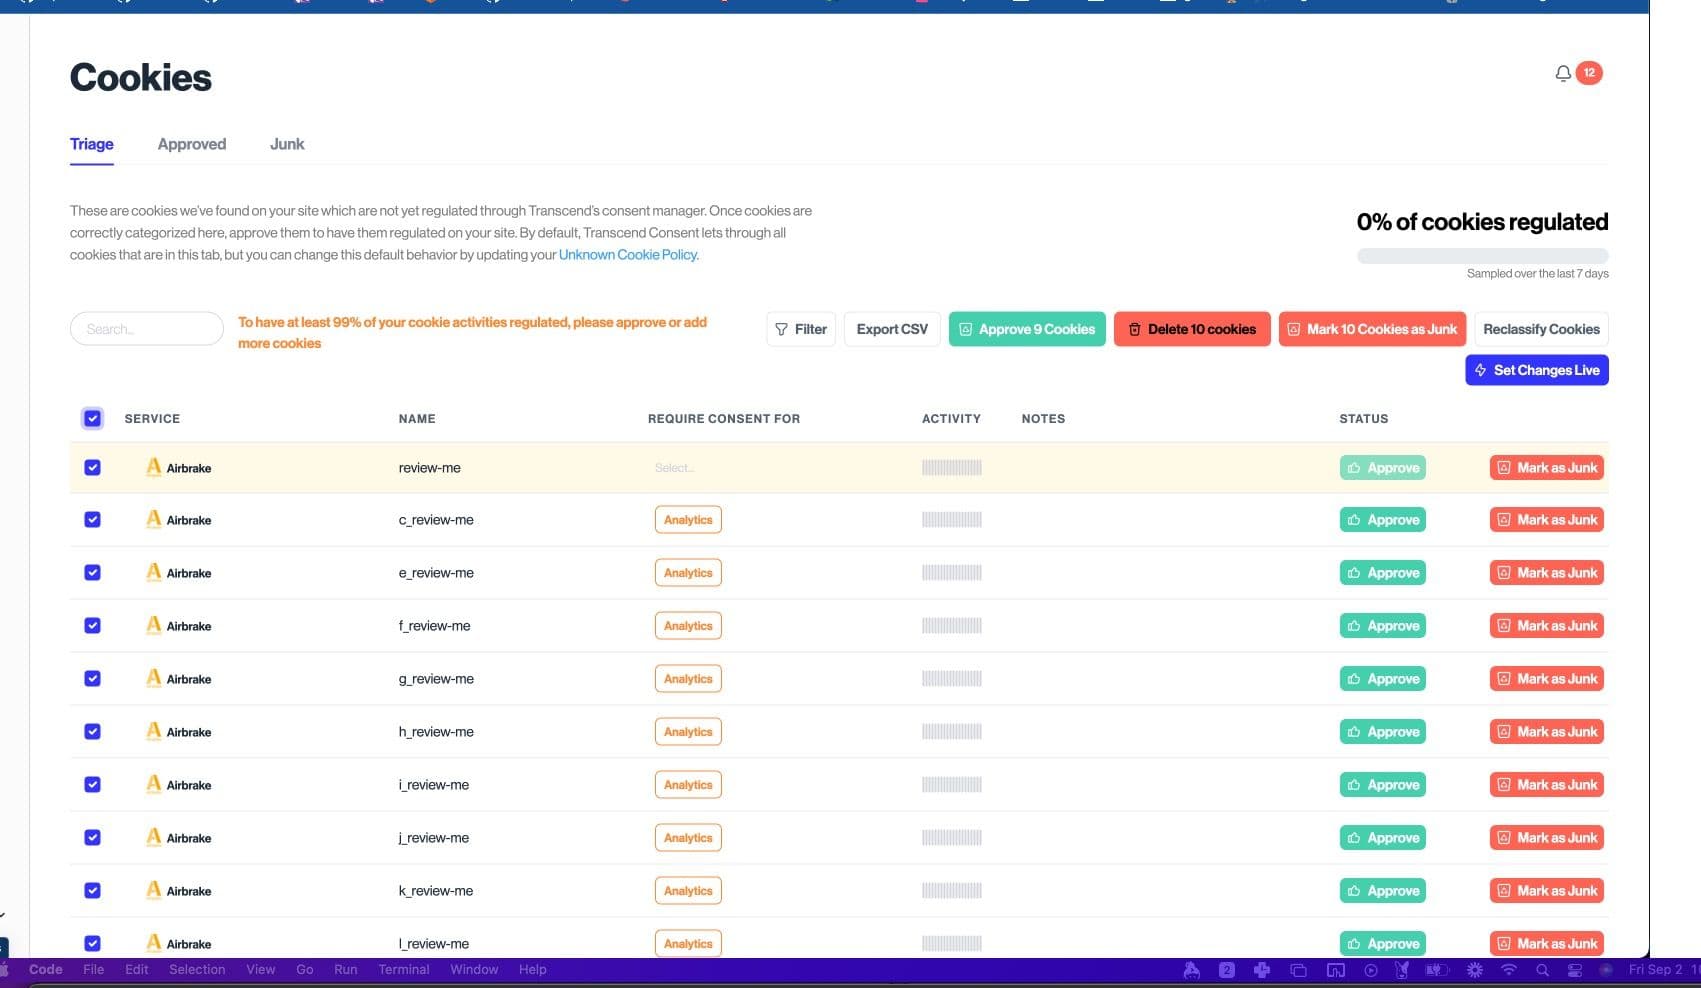Viewport: 1701px width, 988px height.
Task: Open Analytics purpose dropdown for j_review-me
Action: coord(688,838)
